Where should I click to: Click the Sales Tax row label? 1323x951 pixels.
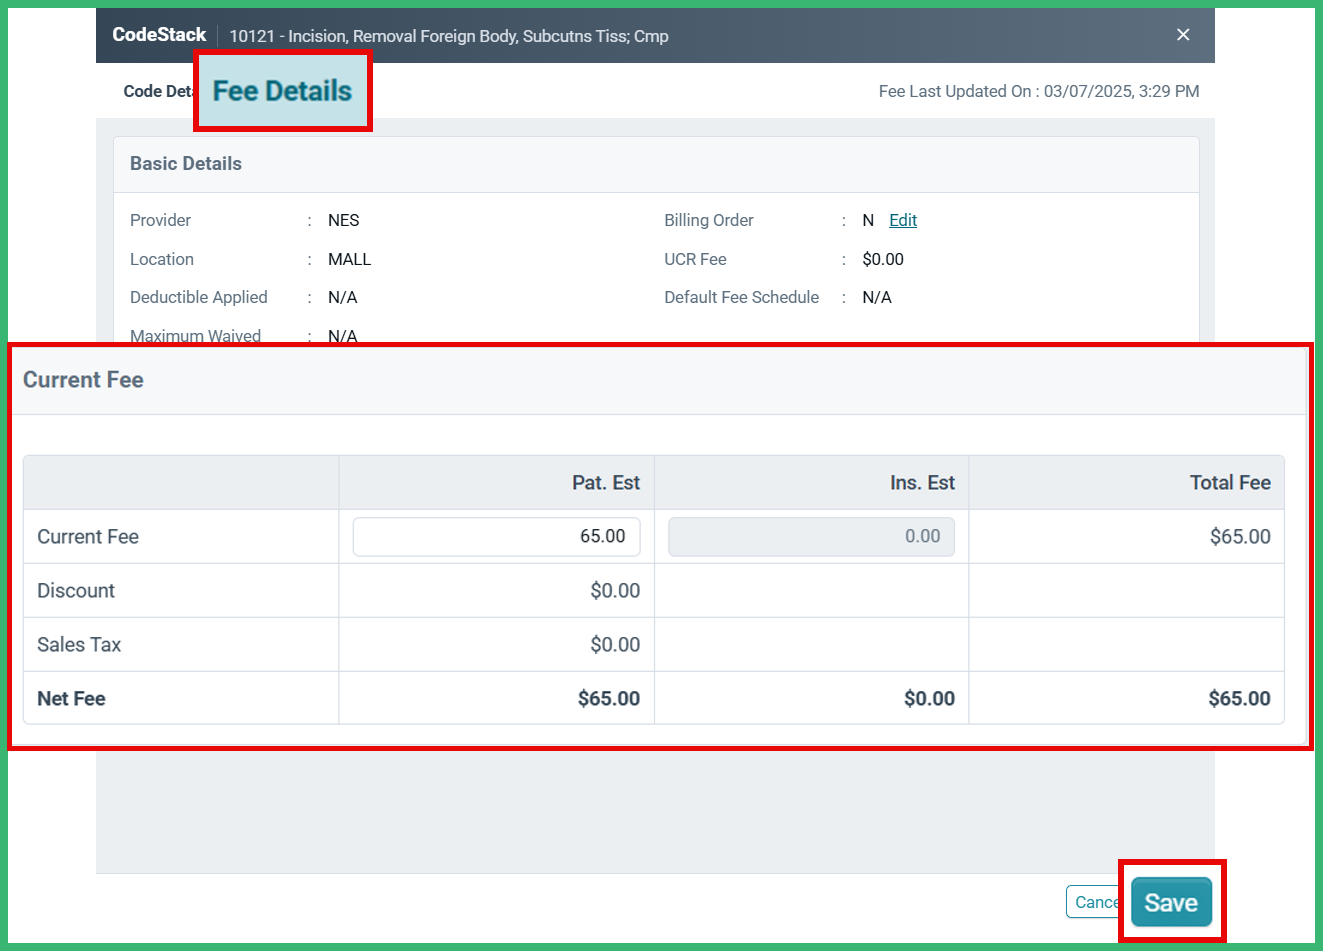click(x=79, y=645)
